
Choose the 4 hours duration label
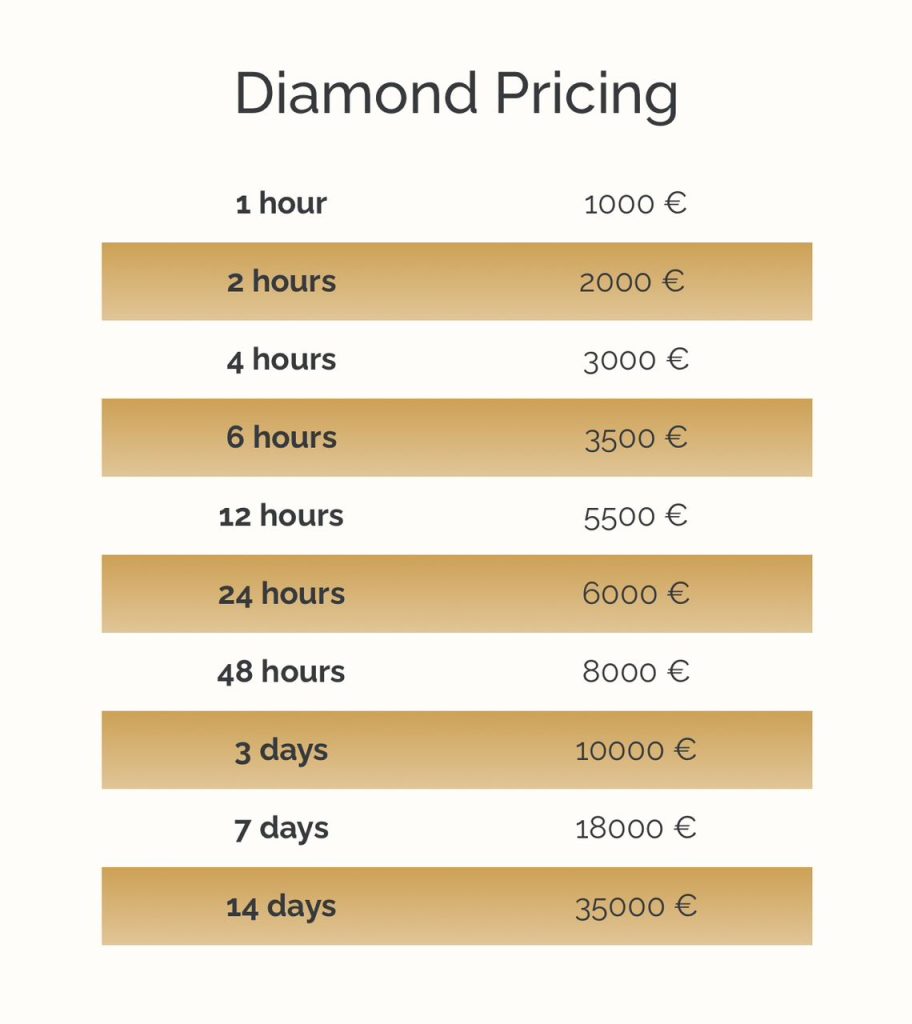click(x=281, y=360)
